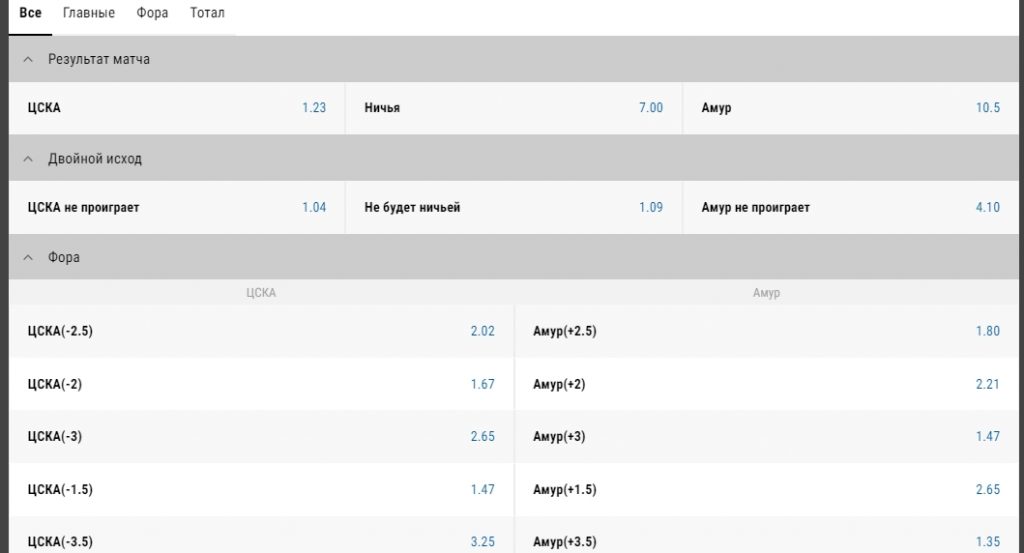Choose handicap ЦСКА(-3) at 2.65
This screenshot has width=1024, height=553.
point(261,436)
